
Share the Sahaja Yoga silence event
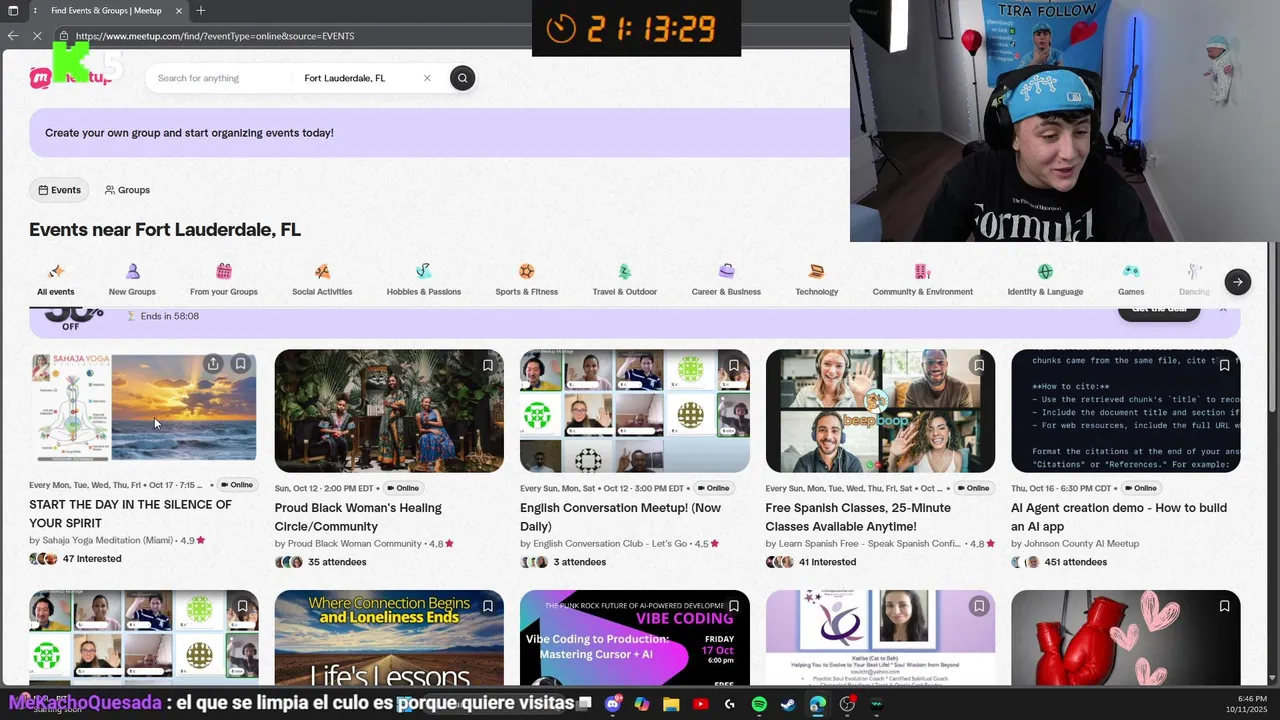coord(213,364)
